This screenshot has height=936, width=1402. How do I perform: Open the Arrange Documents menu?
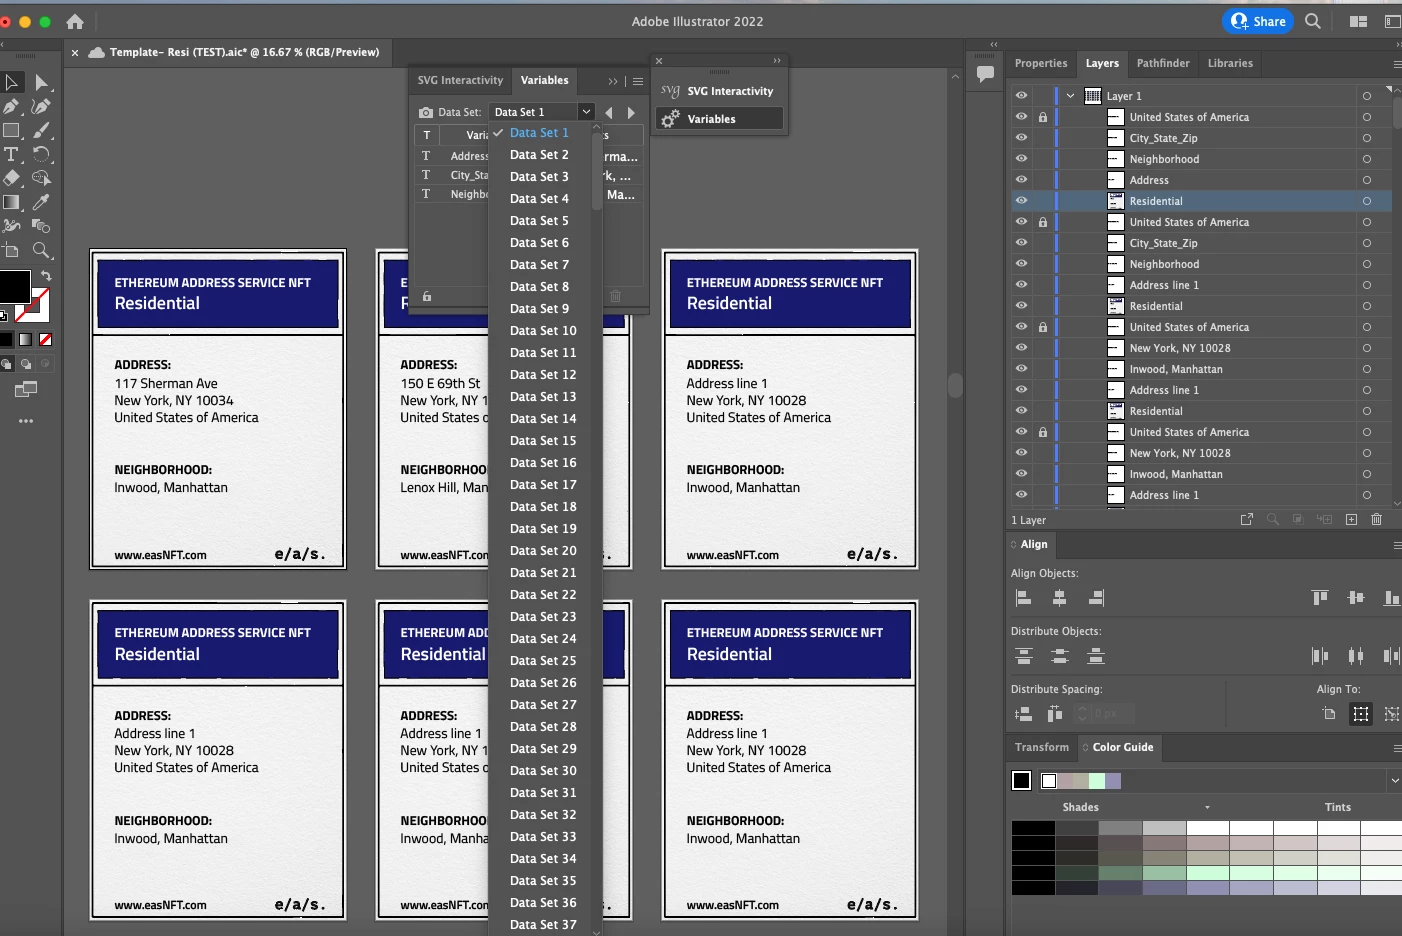(x=1358, y=21)
